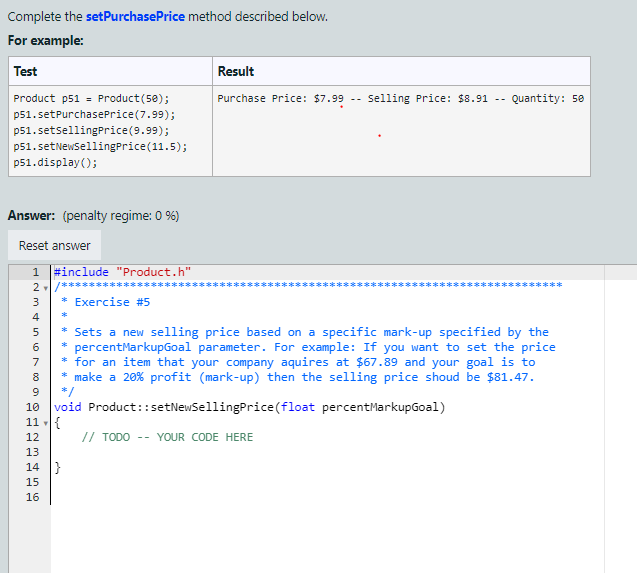Click the Product p51 = Product(50); line
Viewport: 637px width, 573px height.
91,98
